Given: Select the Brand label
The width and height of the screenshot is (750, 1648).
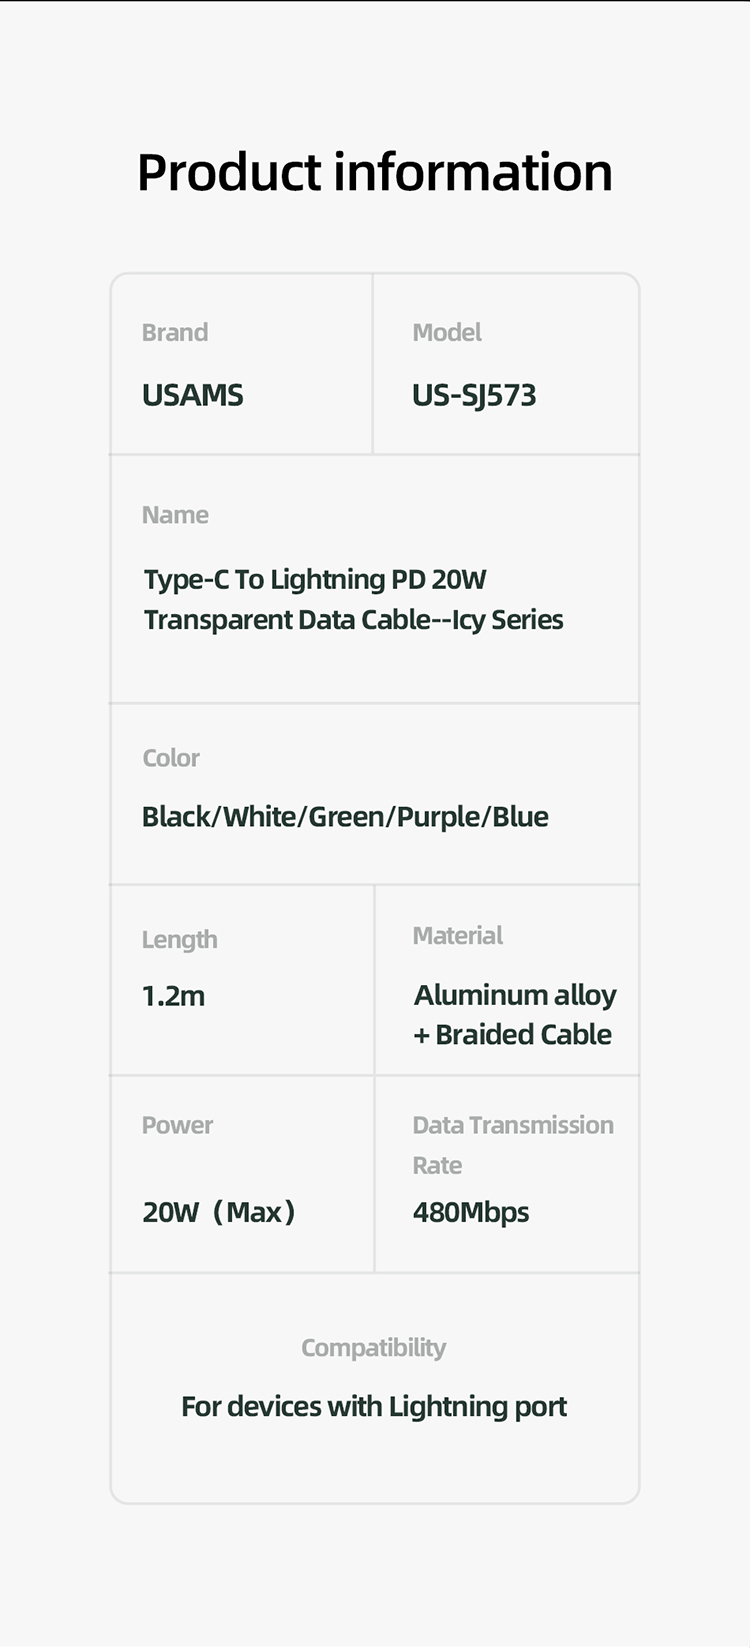Looking at the screenshot, I should [175, 332].
